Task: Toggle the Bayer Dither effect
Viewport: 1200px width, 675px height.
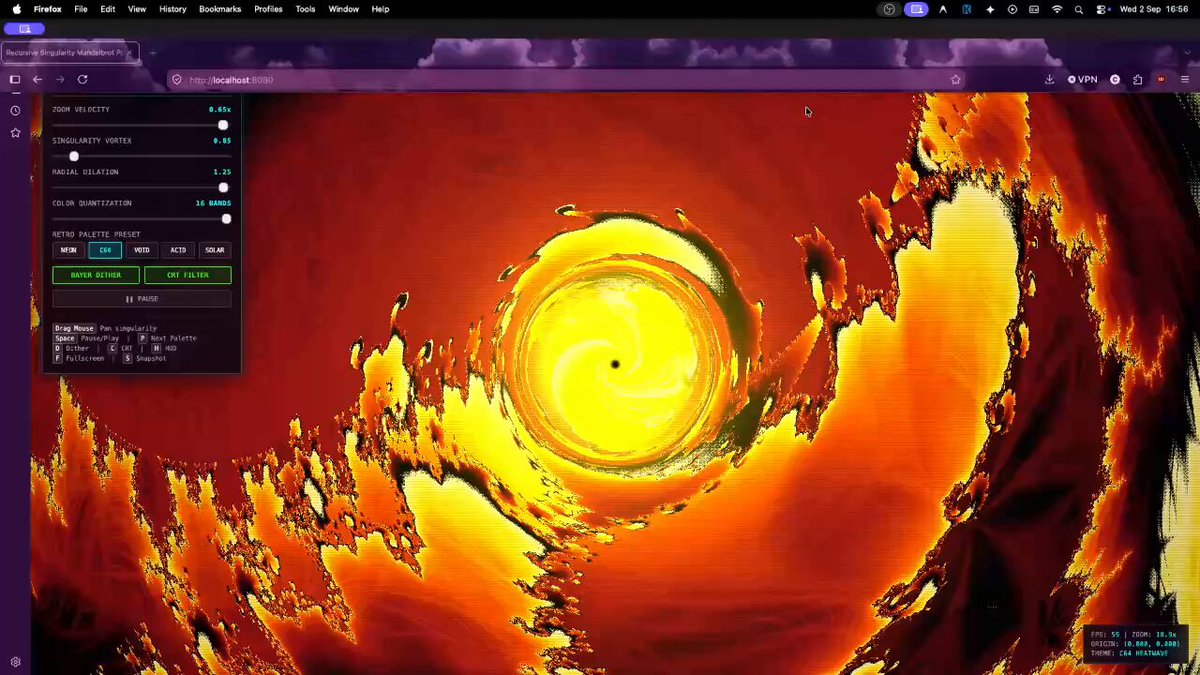Action: coord(96,275)
